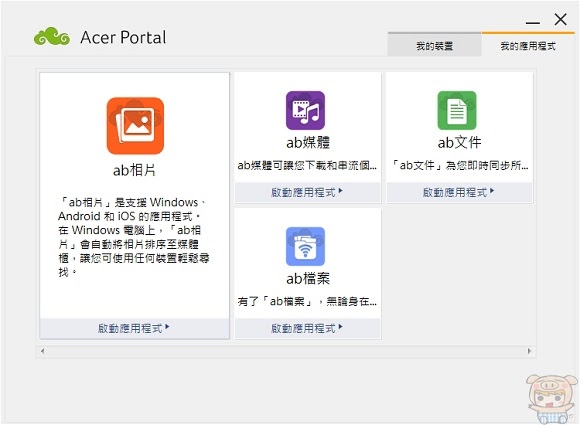Click the ab相片 description paragraph
Image resolution: width=580 pixels, height=425 pixels.
coord(134,237)
